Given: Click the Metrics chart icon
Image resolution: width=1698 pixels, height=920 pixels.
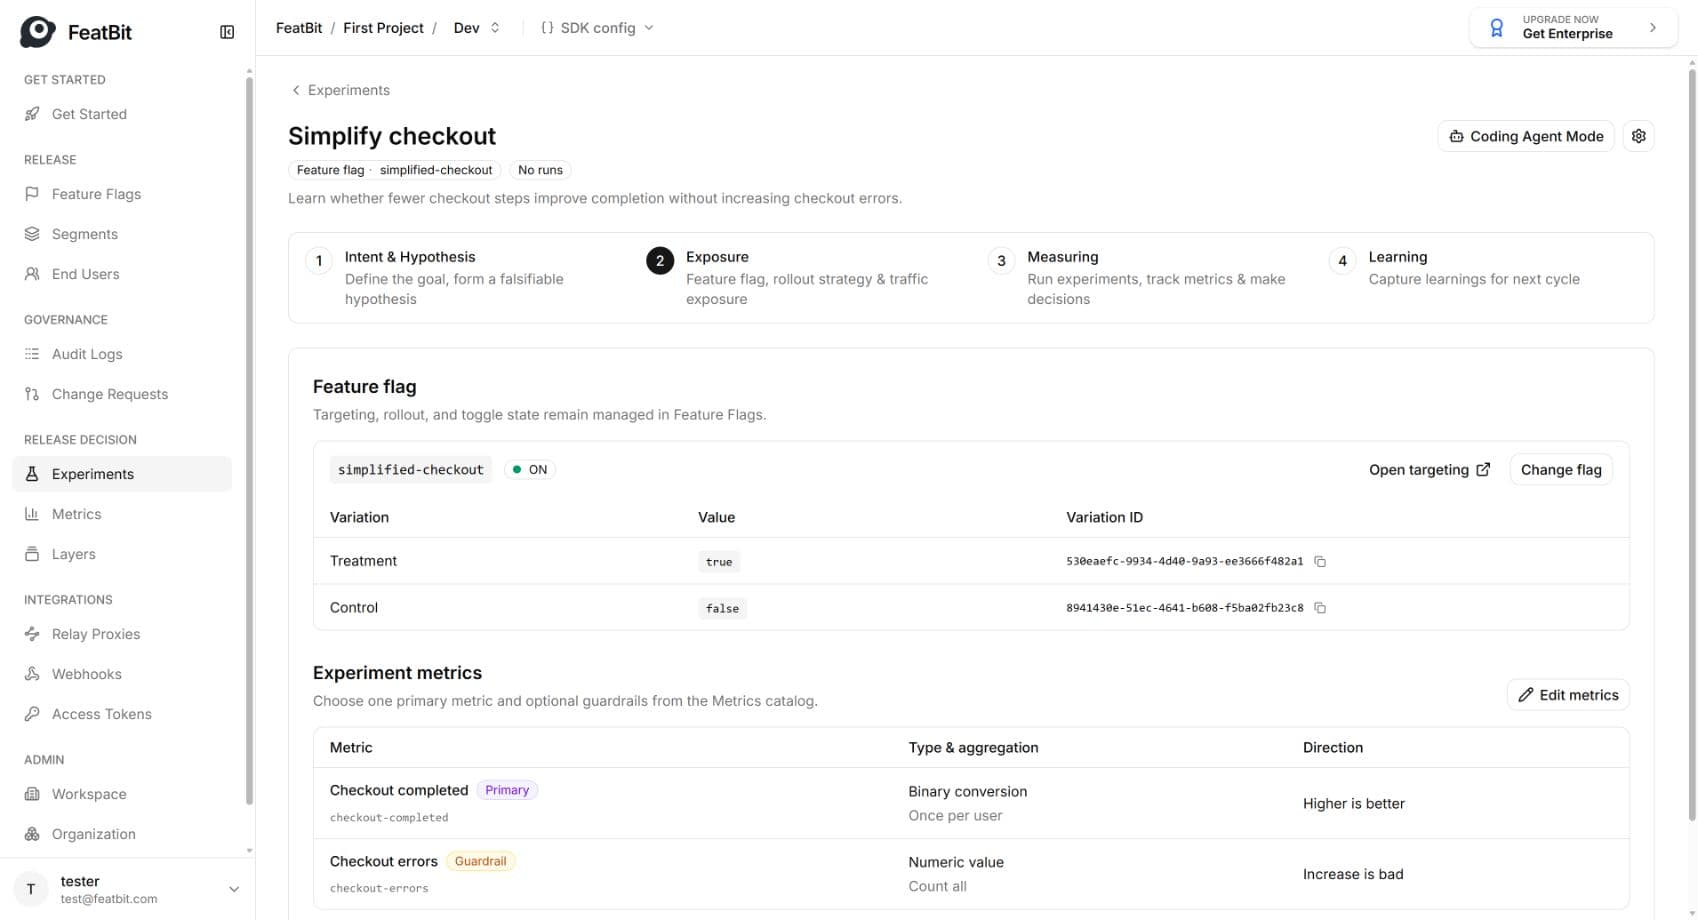Looking at the screenshot, I should pyautogui.click(x=32, y=514).
